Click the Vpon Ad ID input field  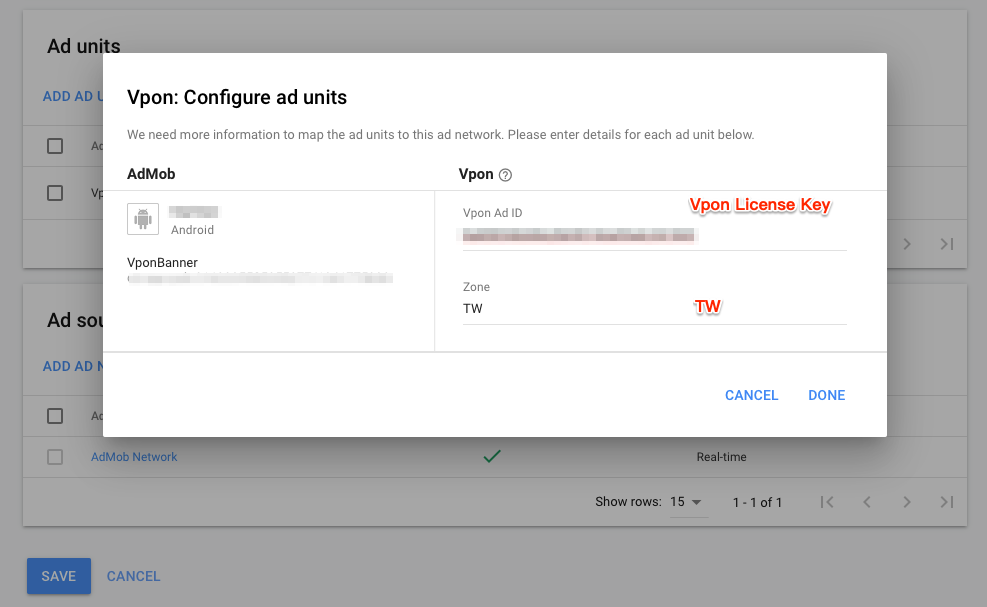coord(655,236)
